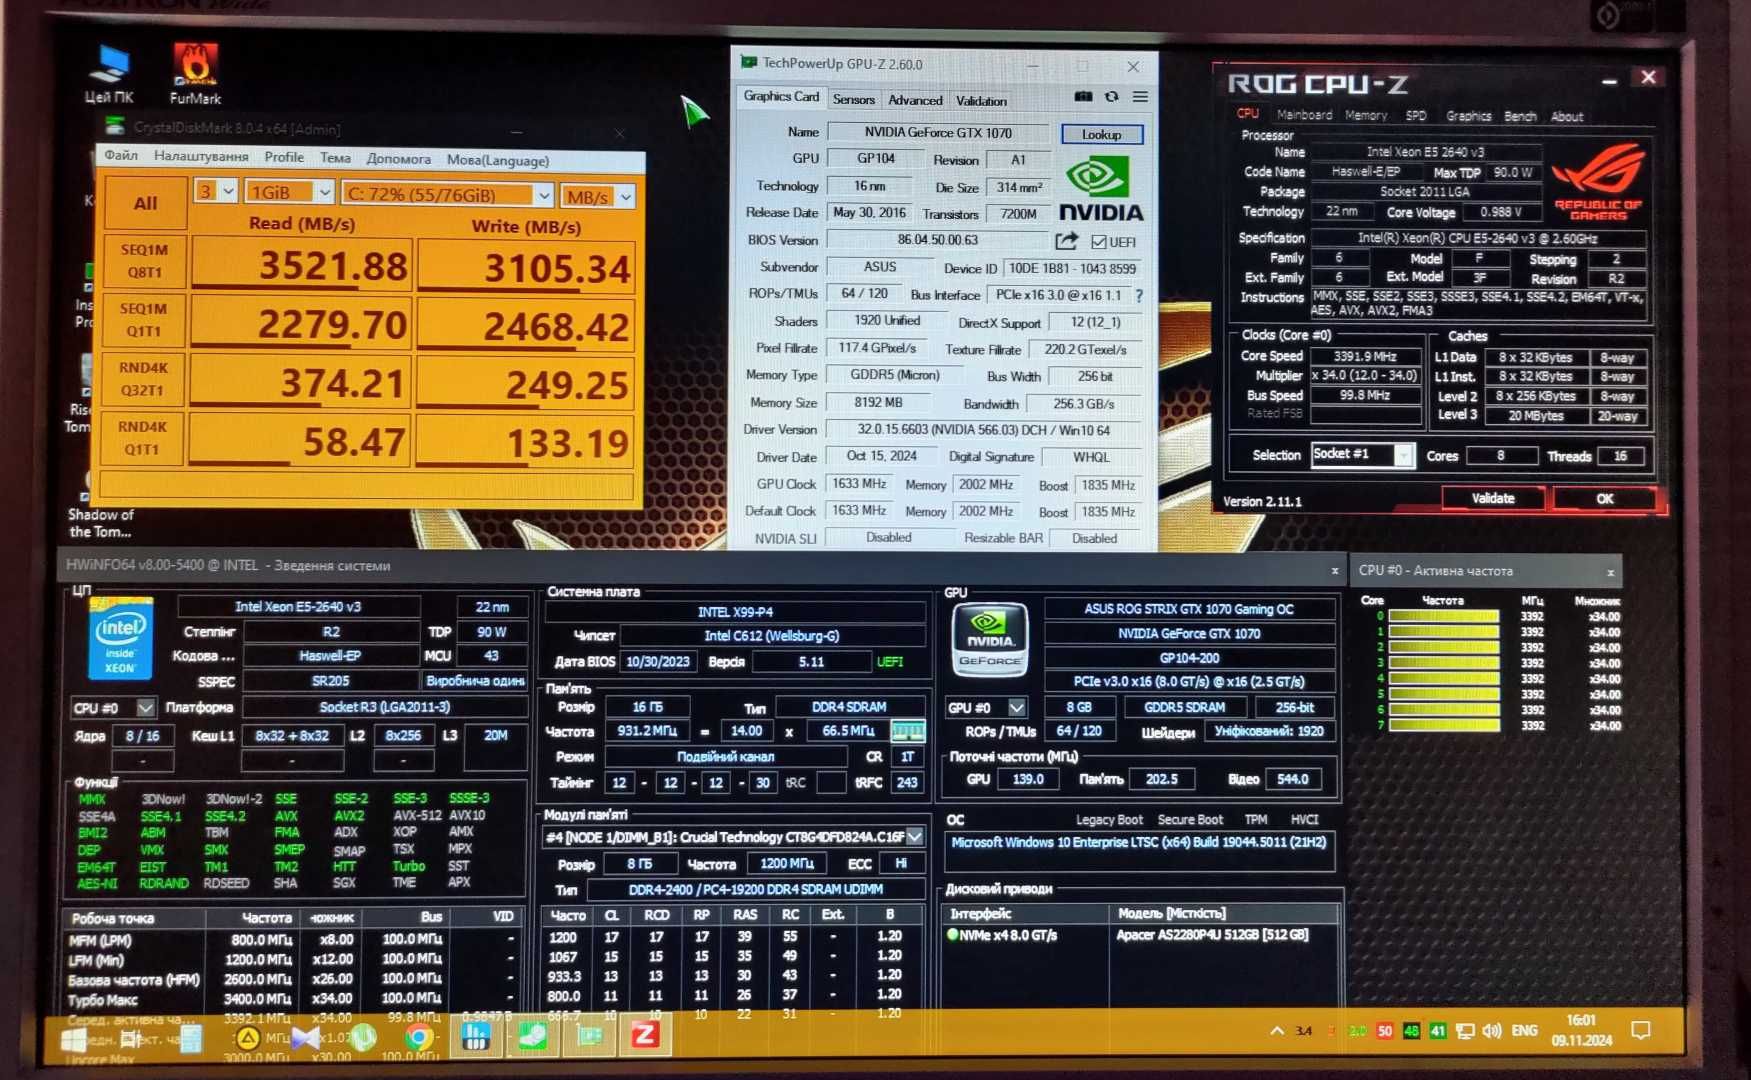The image size is (1751, 1080).
Task: Click the 'Apacer AS2280P4U 512GB' drive row
Action: click(1140, 935)
